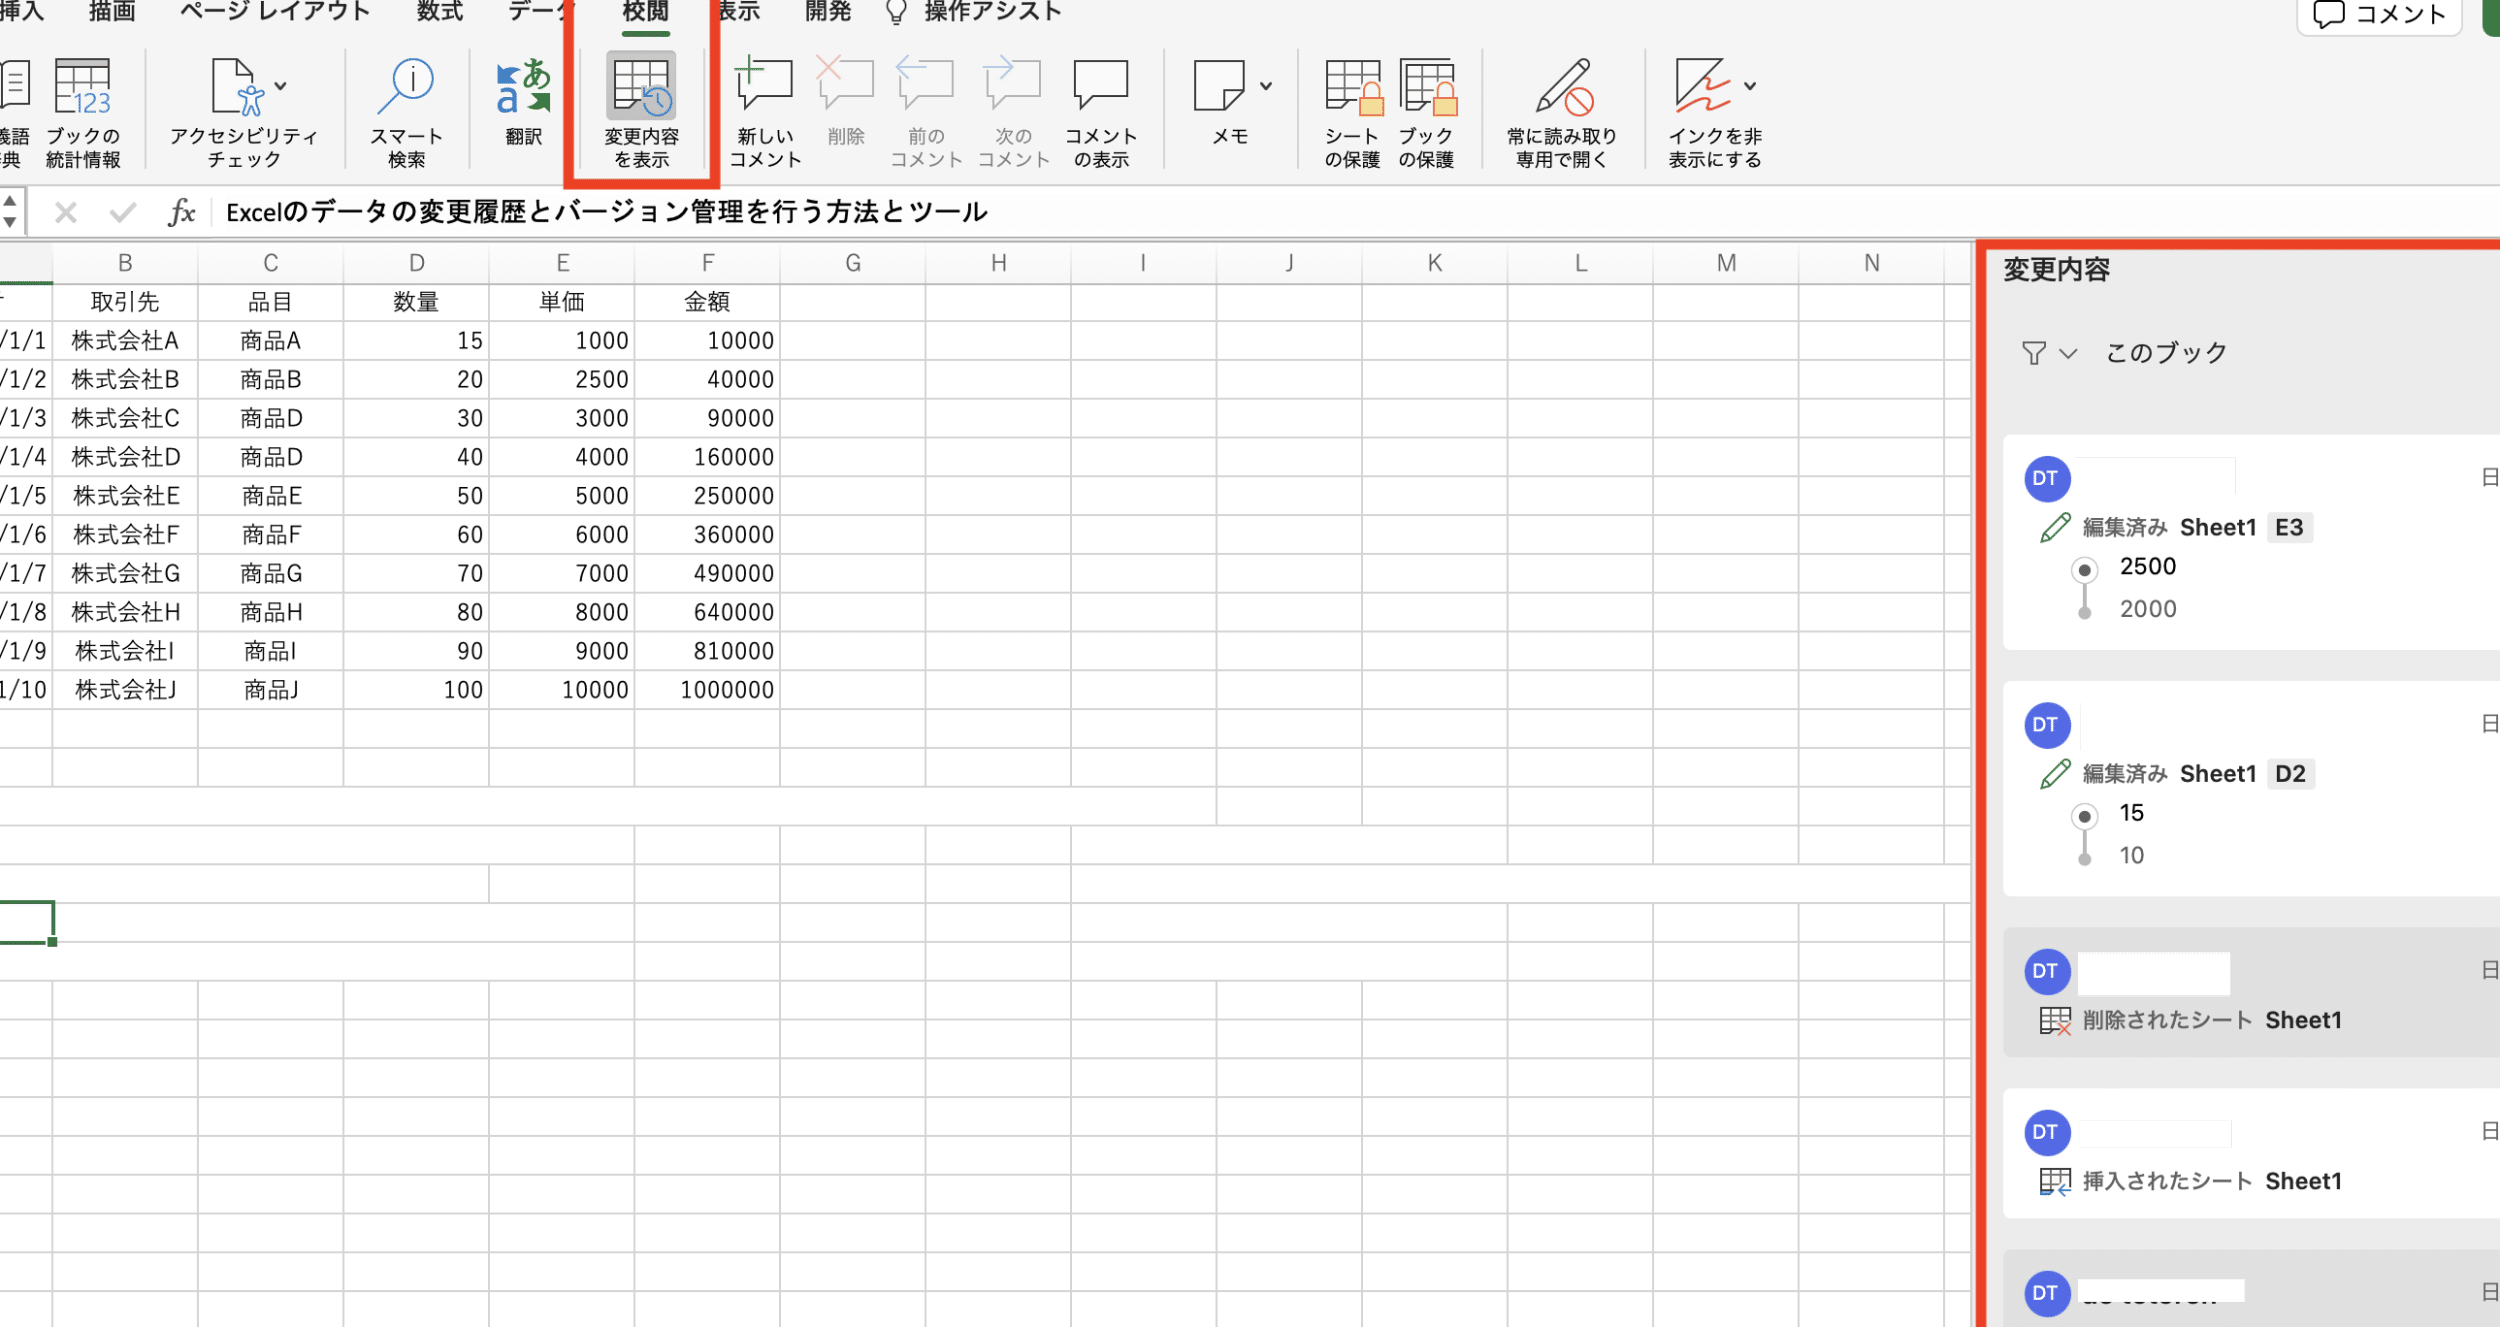Expand the Notes (メモ) dropdown arrow
This screenshot has height=1327, width=2500.
pos(1266,86)
